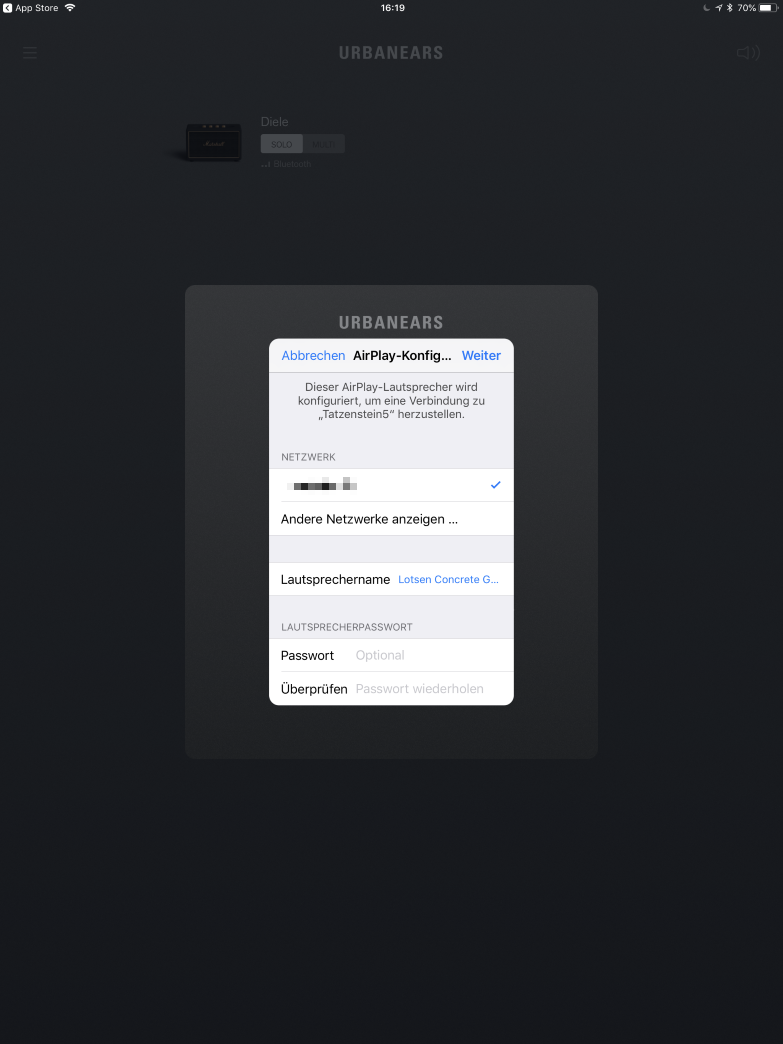Image resolution: width=783 pixels, height=1044 pixels.
Task: Tap the Diele speaker name
Action: [274, 121]
